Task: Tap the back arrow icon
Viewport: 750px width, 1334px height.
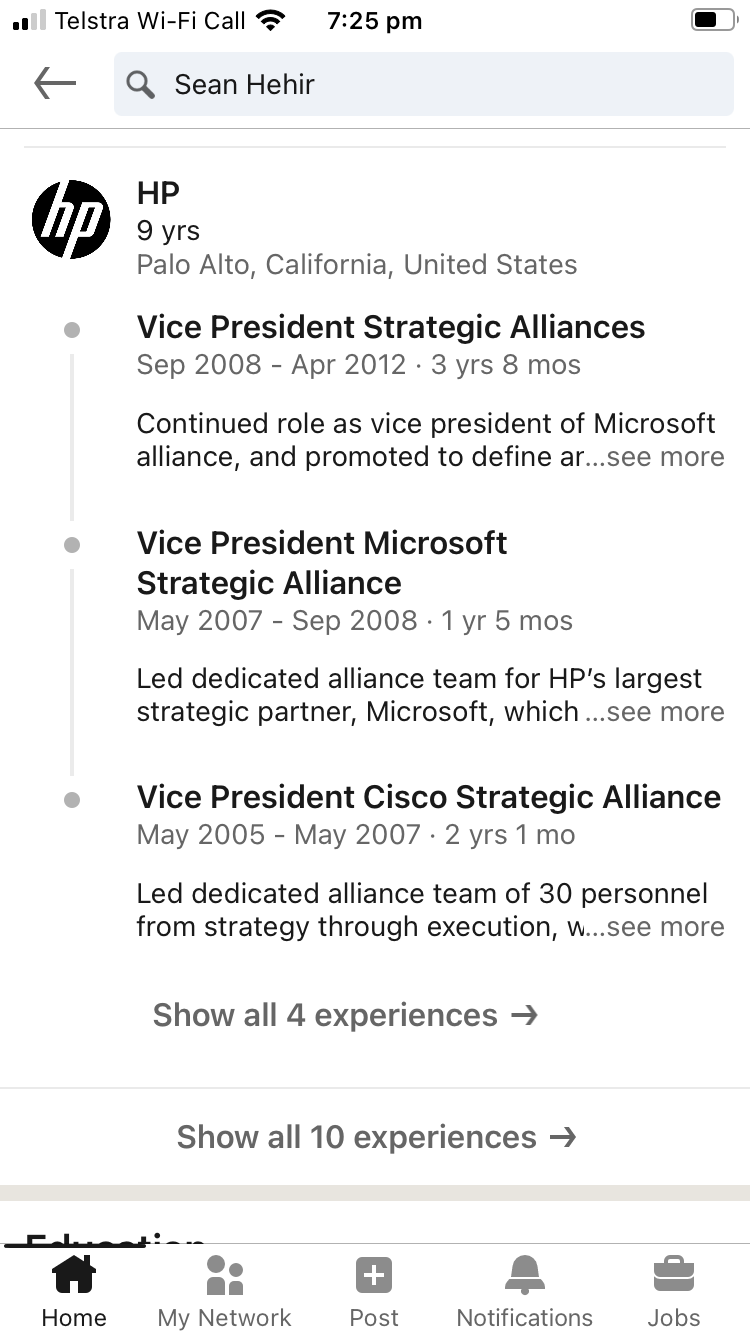Action: [55, 84]
